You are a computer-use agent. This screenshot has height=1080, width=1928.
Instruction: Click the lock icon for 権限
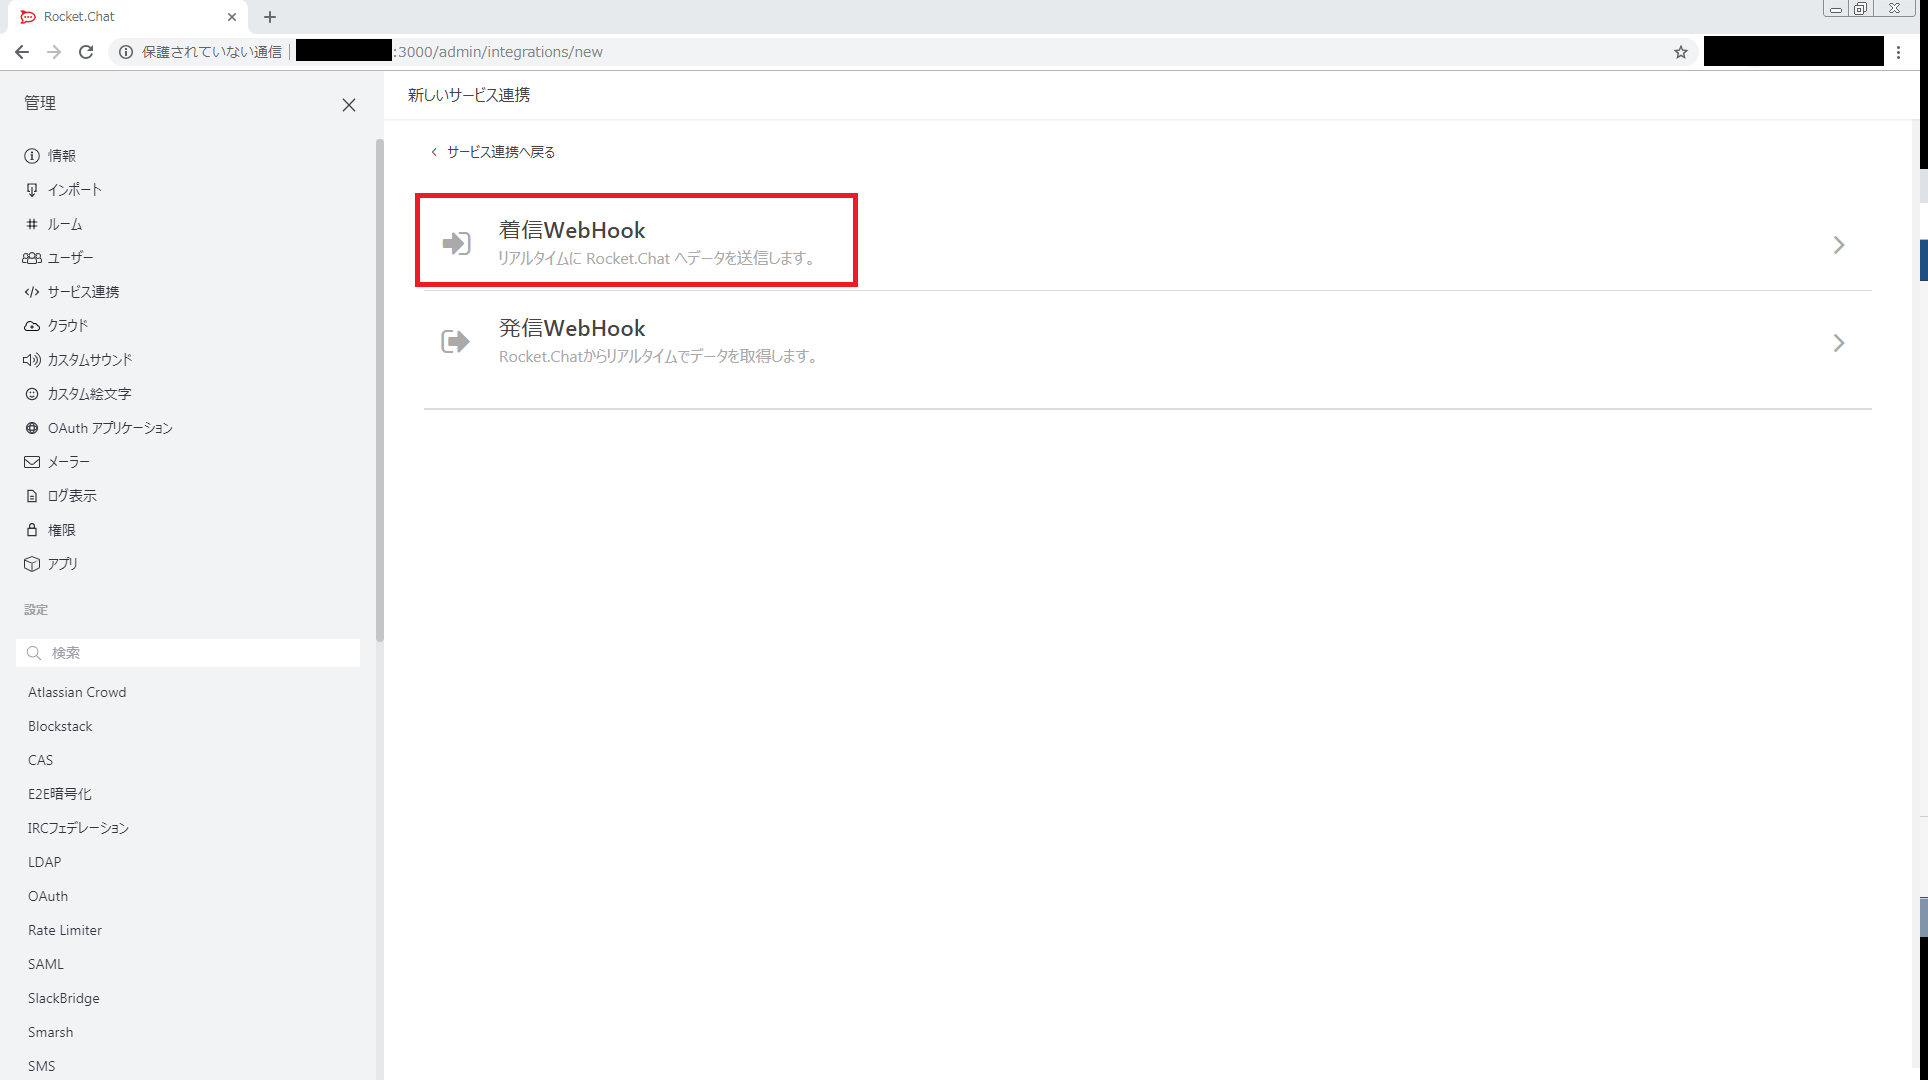pos(32,530)
